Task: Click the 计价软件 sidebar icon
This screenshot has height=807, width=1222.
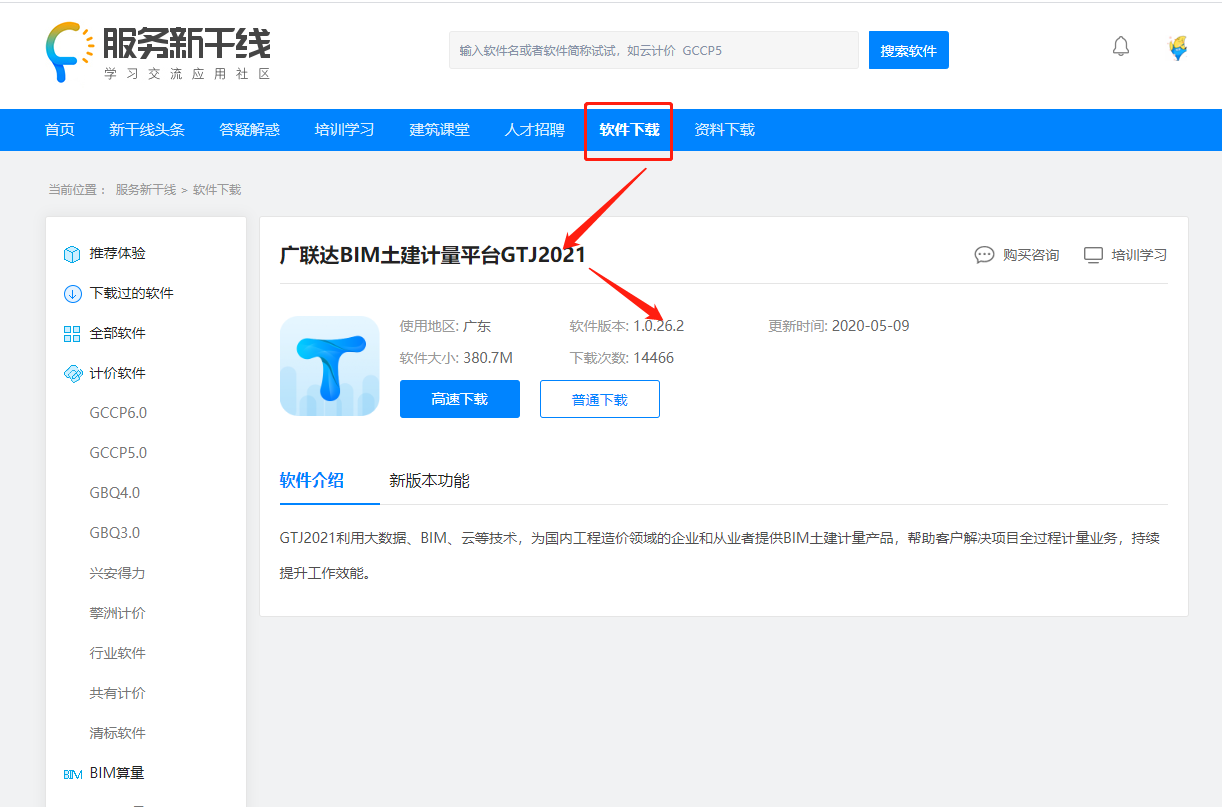Action: coord(72,374)
